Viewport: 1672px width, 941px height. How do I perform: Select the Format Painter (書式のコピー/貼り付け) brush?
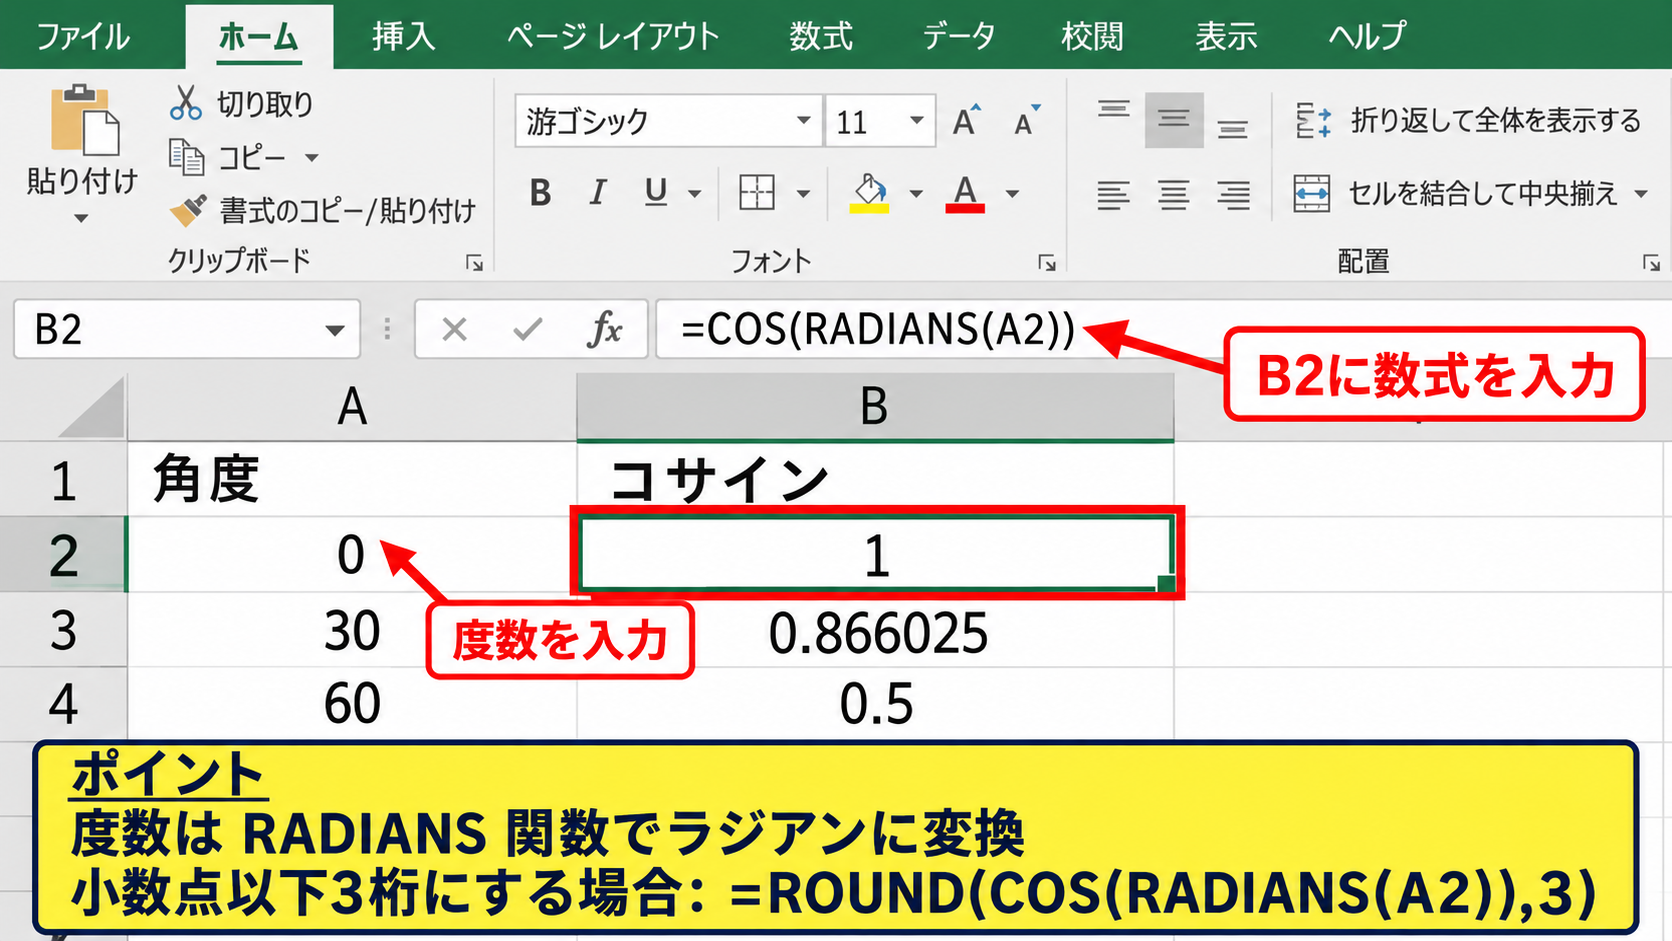click(188, 210)
